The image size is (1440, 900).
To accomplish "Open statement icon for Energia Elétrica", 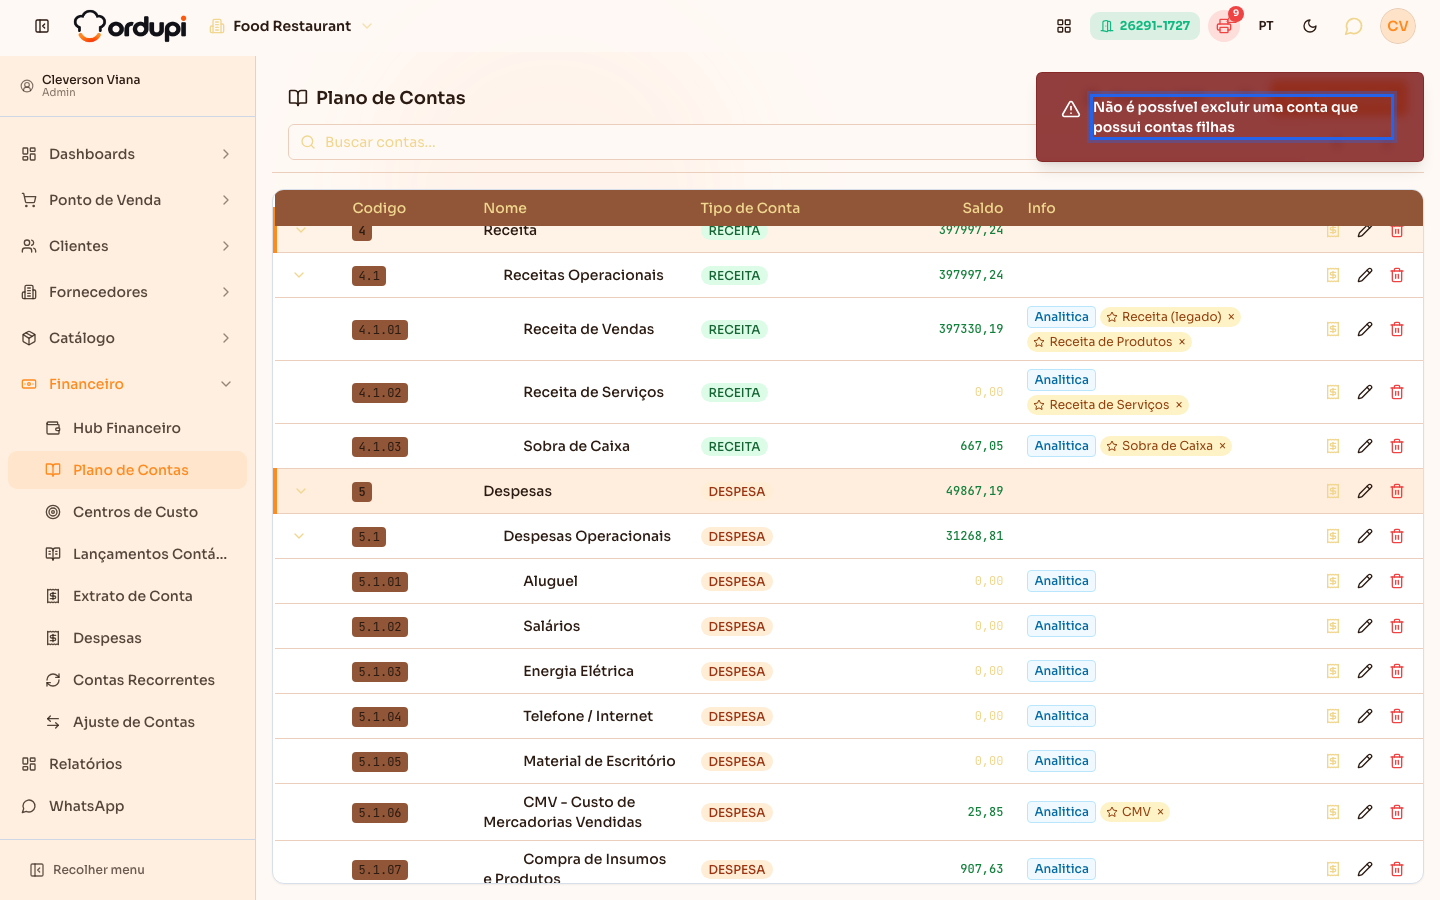I will [x=1333, y=671].
